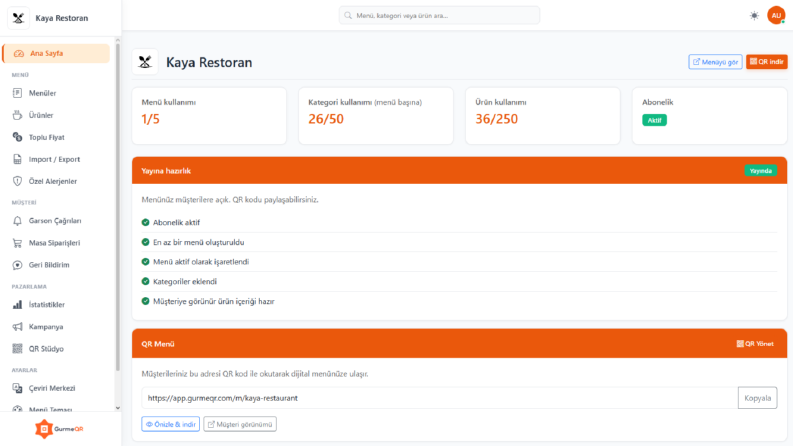Open Menüler in the sidebar
The height and width of the screenshot is (446, 793).
(56, 93)
